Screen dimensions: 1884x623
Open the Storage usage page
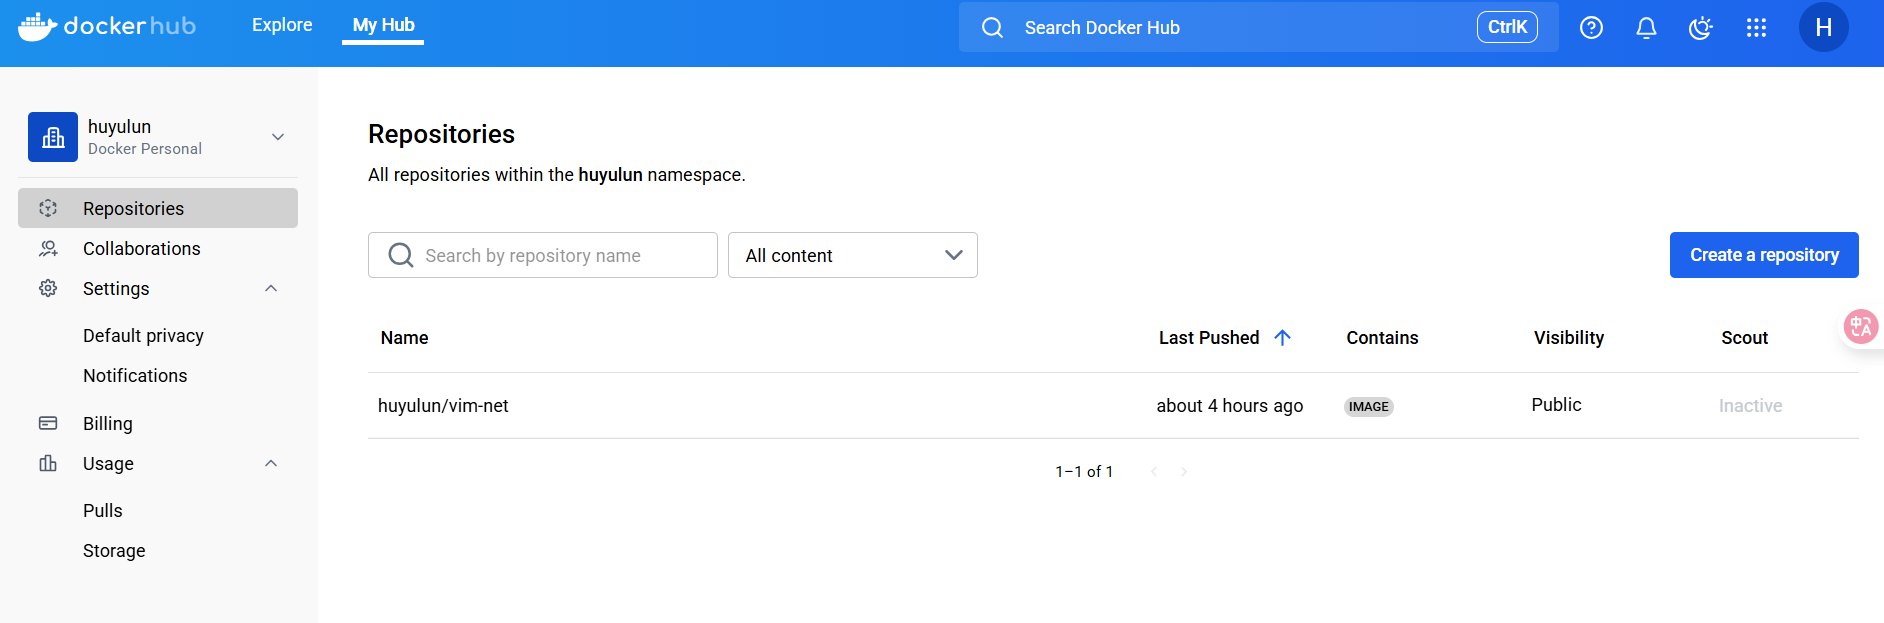click(x=114, y=551)
